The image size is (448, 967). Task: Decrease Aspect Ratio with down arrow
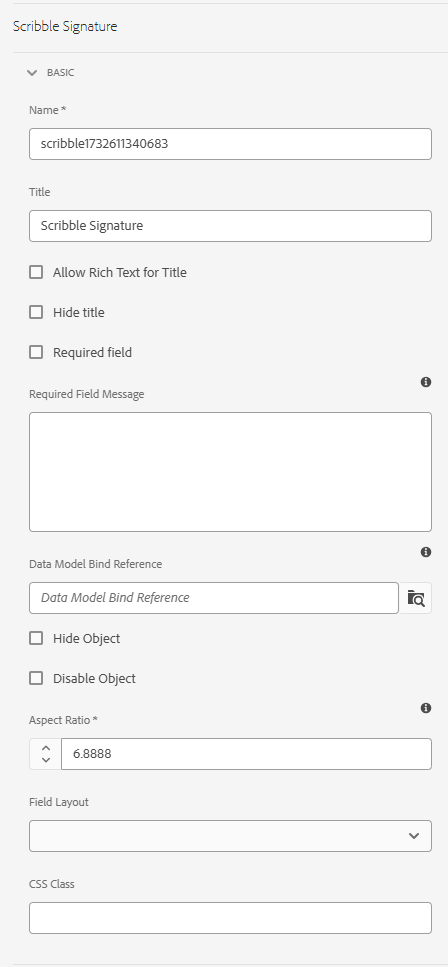pos(46,760)
